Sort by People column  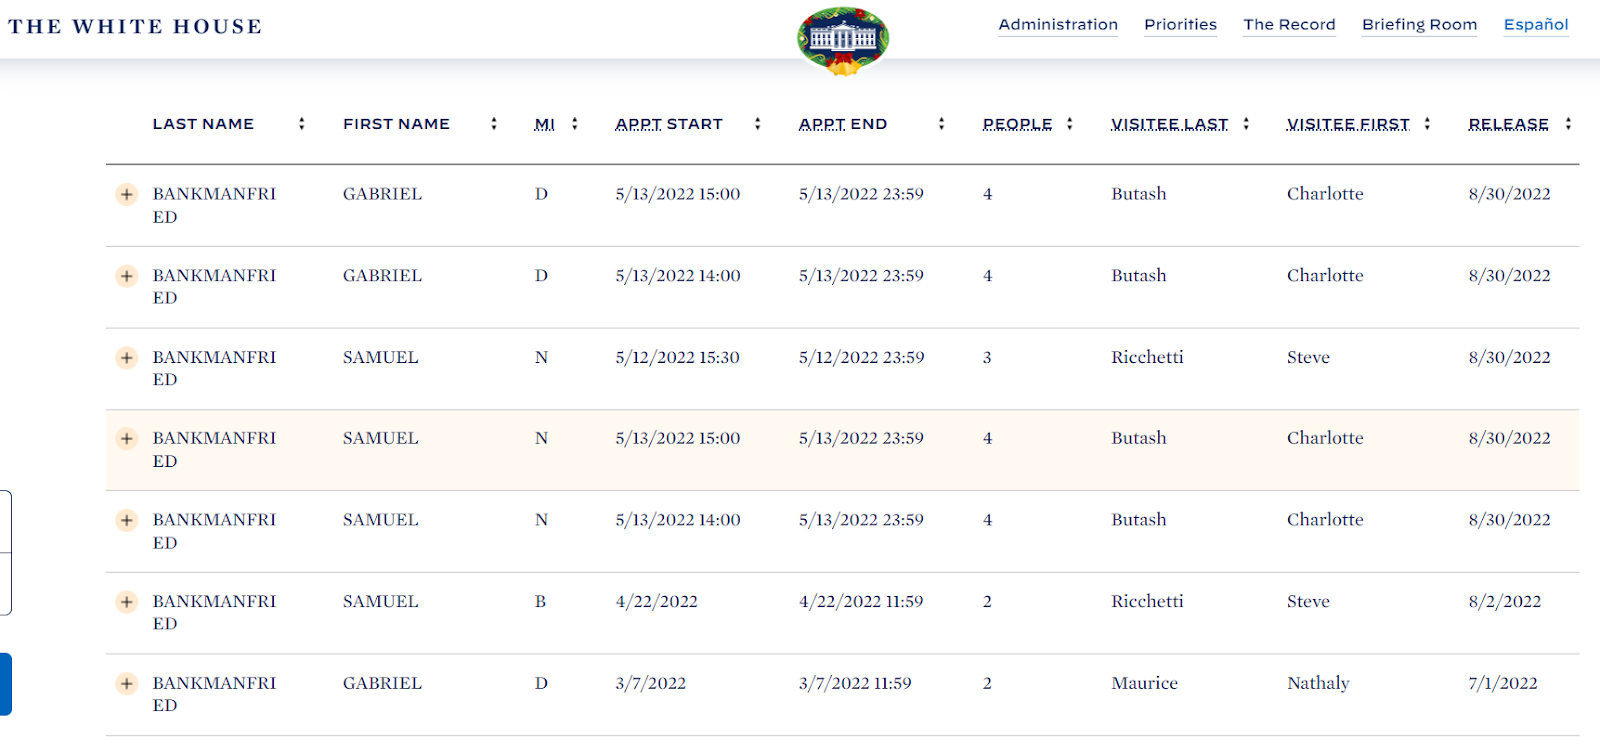pyautogui.click(x=1017, y=124)
